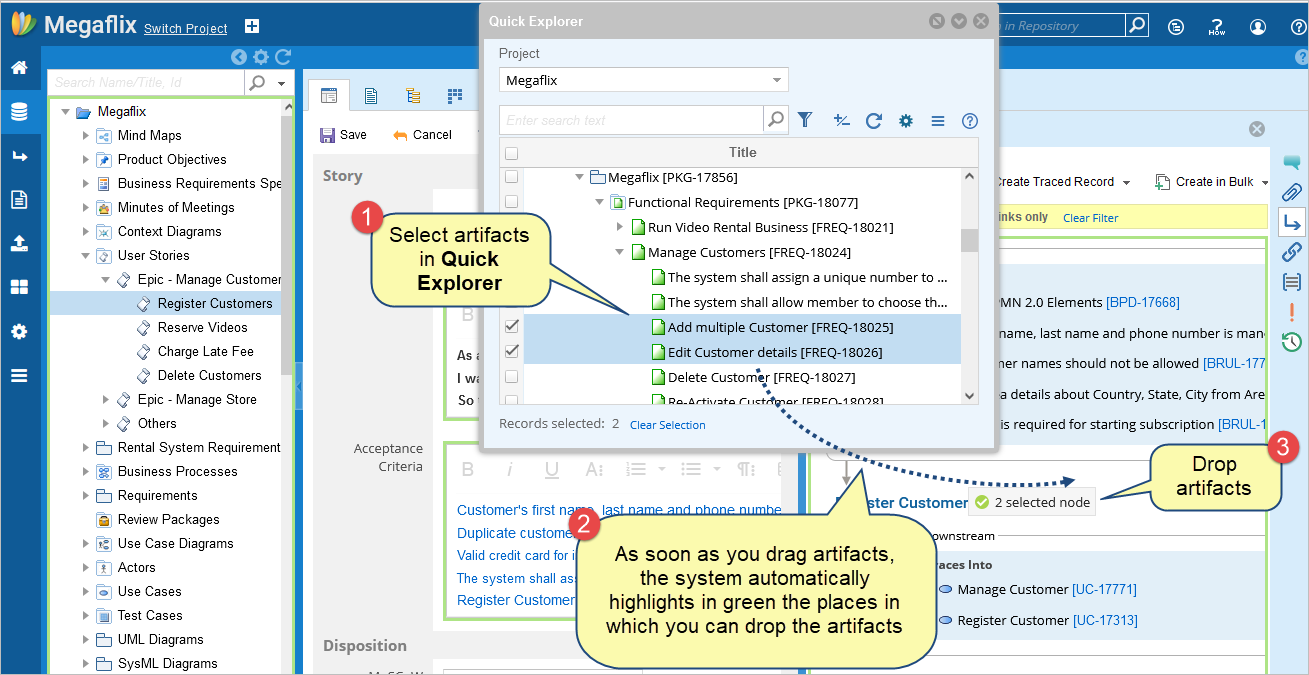Open the green history clock icon
Screen dimensions: 1309x675
point(1291,341)
